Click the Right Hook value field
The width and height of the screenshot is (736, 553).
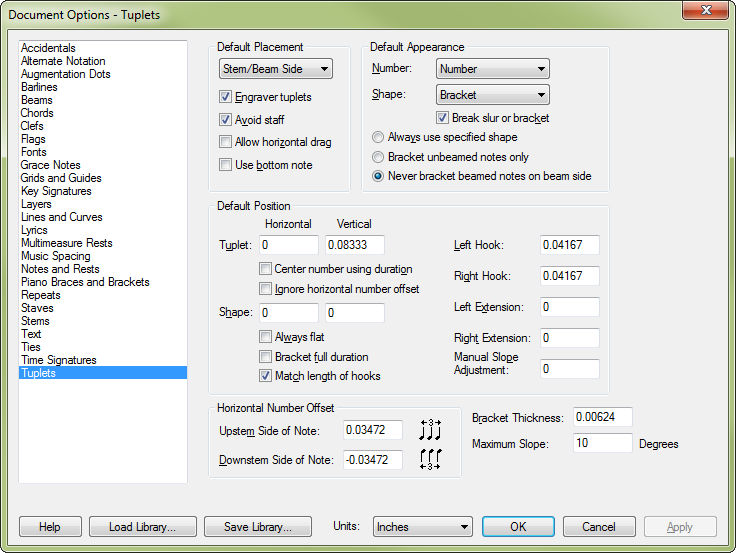570,276
